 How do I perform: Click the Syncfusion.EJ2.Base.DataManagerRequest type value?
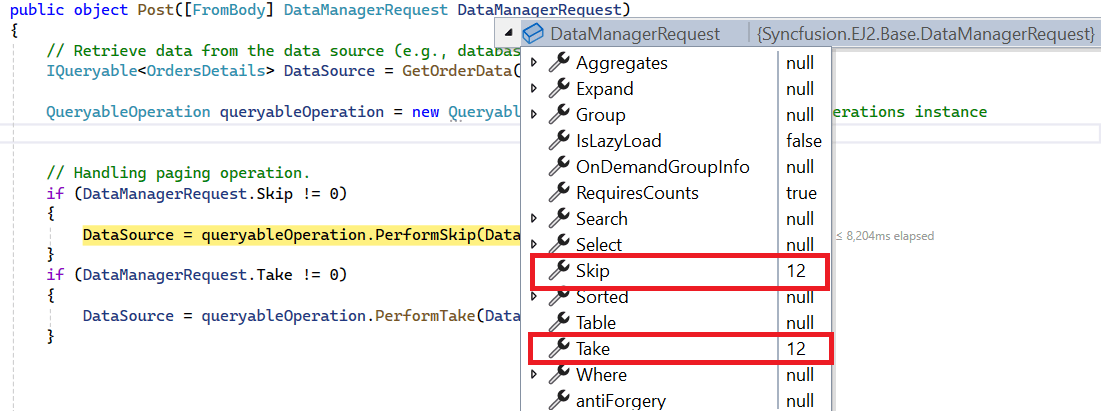click(925, 34)
